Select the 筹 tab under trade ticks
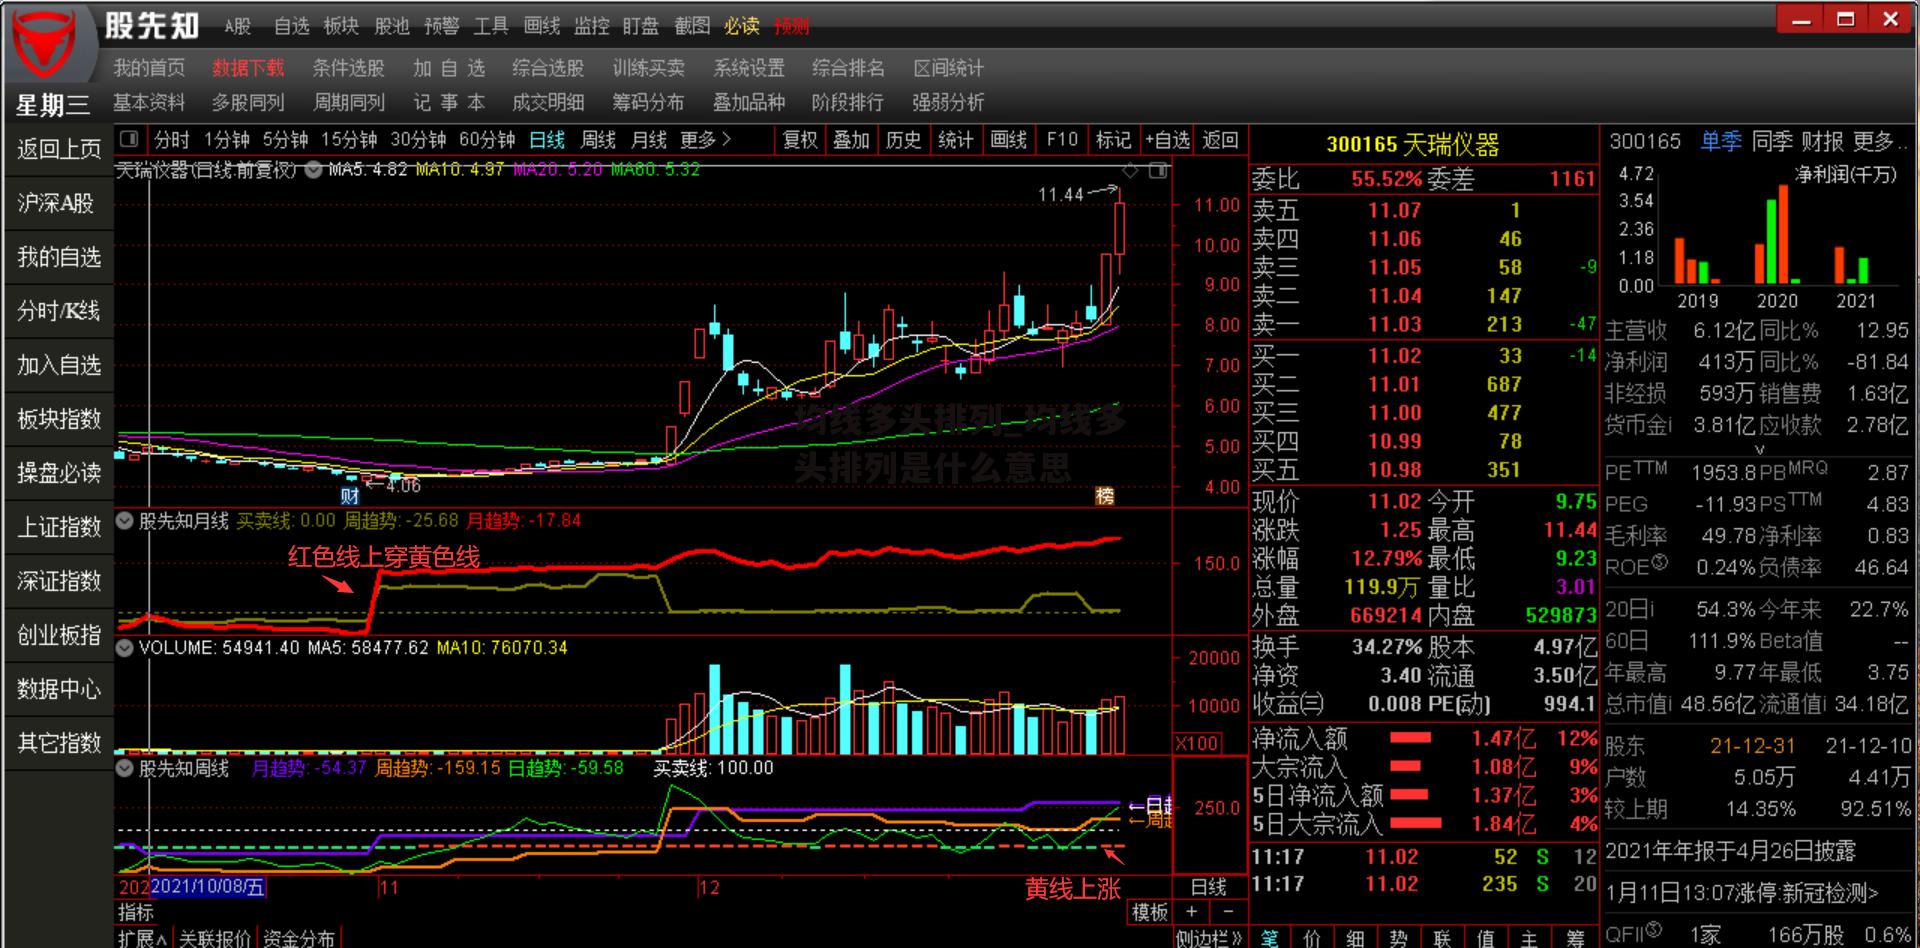The image size is (1920, 948). click(x=1575, y=937)
